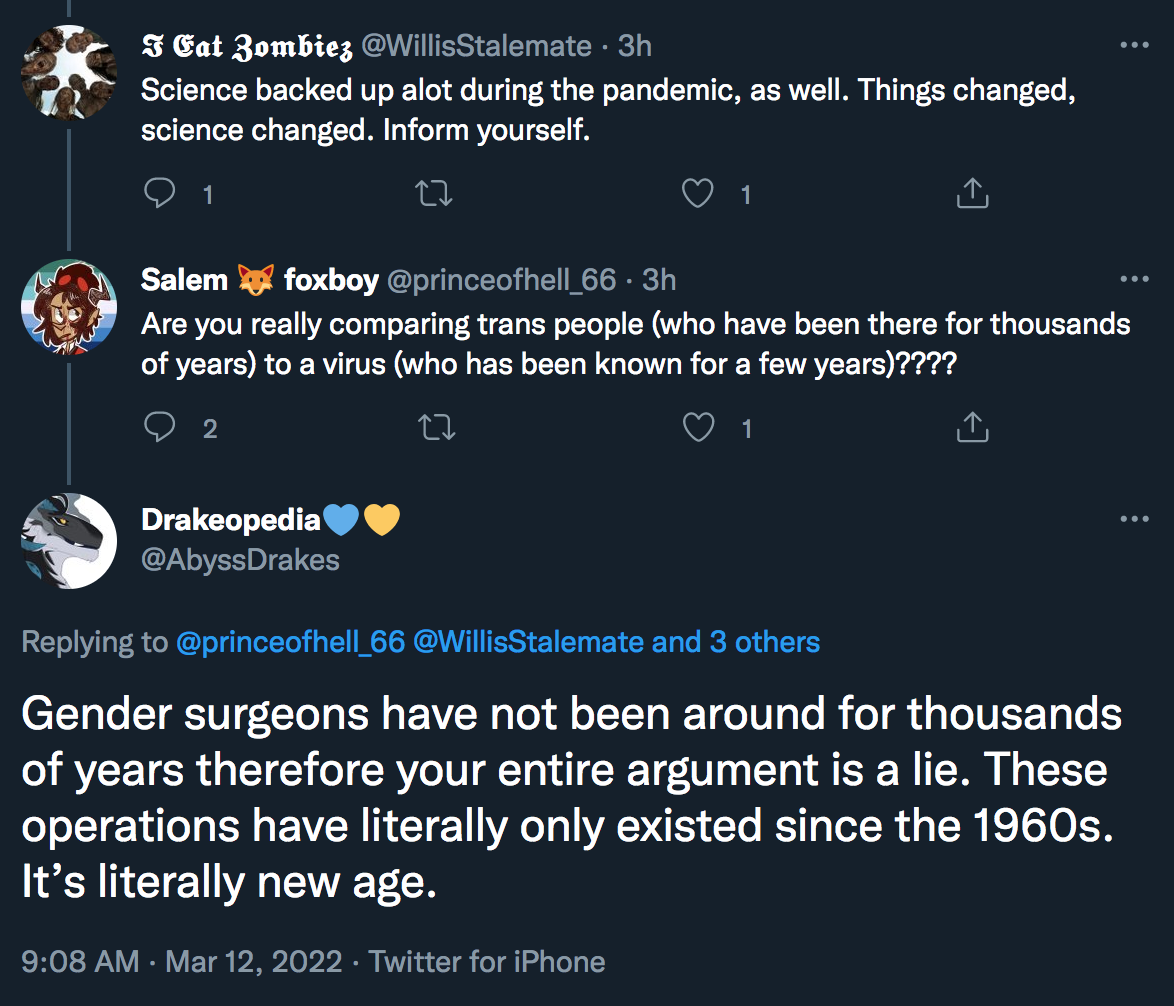
Task: Open Salem foxboy's avatar
Action: click(69, 306)
